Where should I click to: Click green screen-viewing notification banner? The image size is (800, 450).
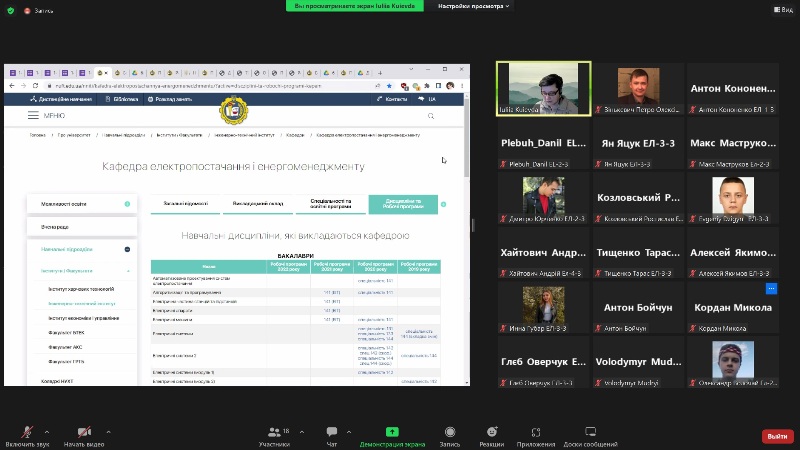click(360, 6)
